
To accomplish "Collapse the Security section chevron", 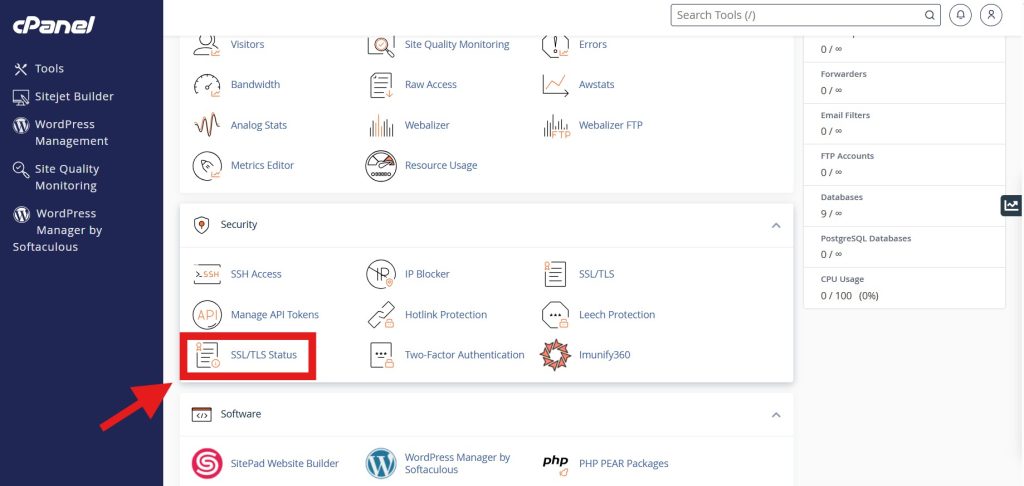I will [776, 226].
